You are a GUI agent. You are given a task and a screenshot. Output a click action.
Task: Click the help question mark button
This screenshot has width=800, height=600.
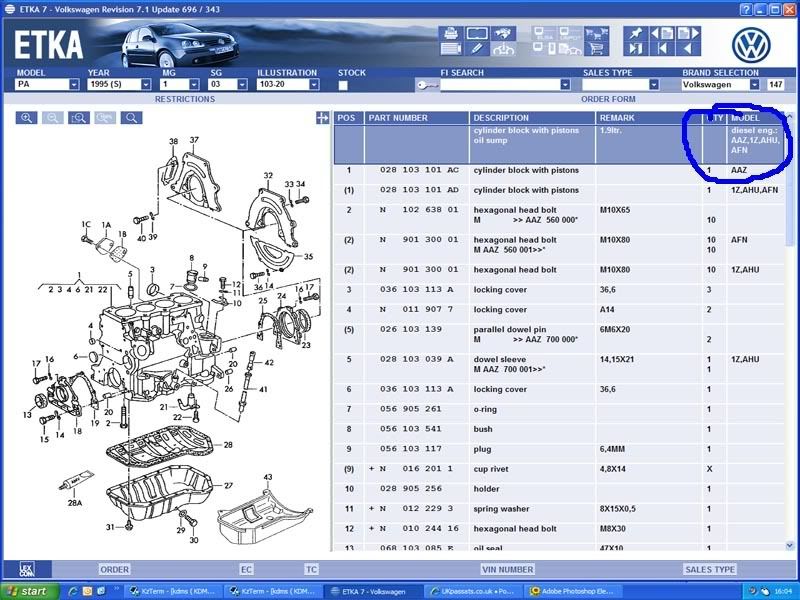tap(746, 9)
